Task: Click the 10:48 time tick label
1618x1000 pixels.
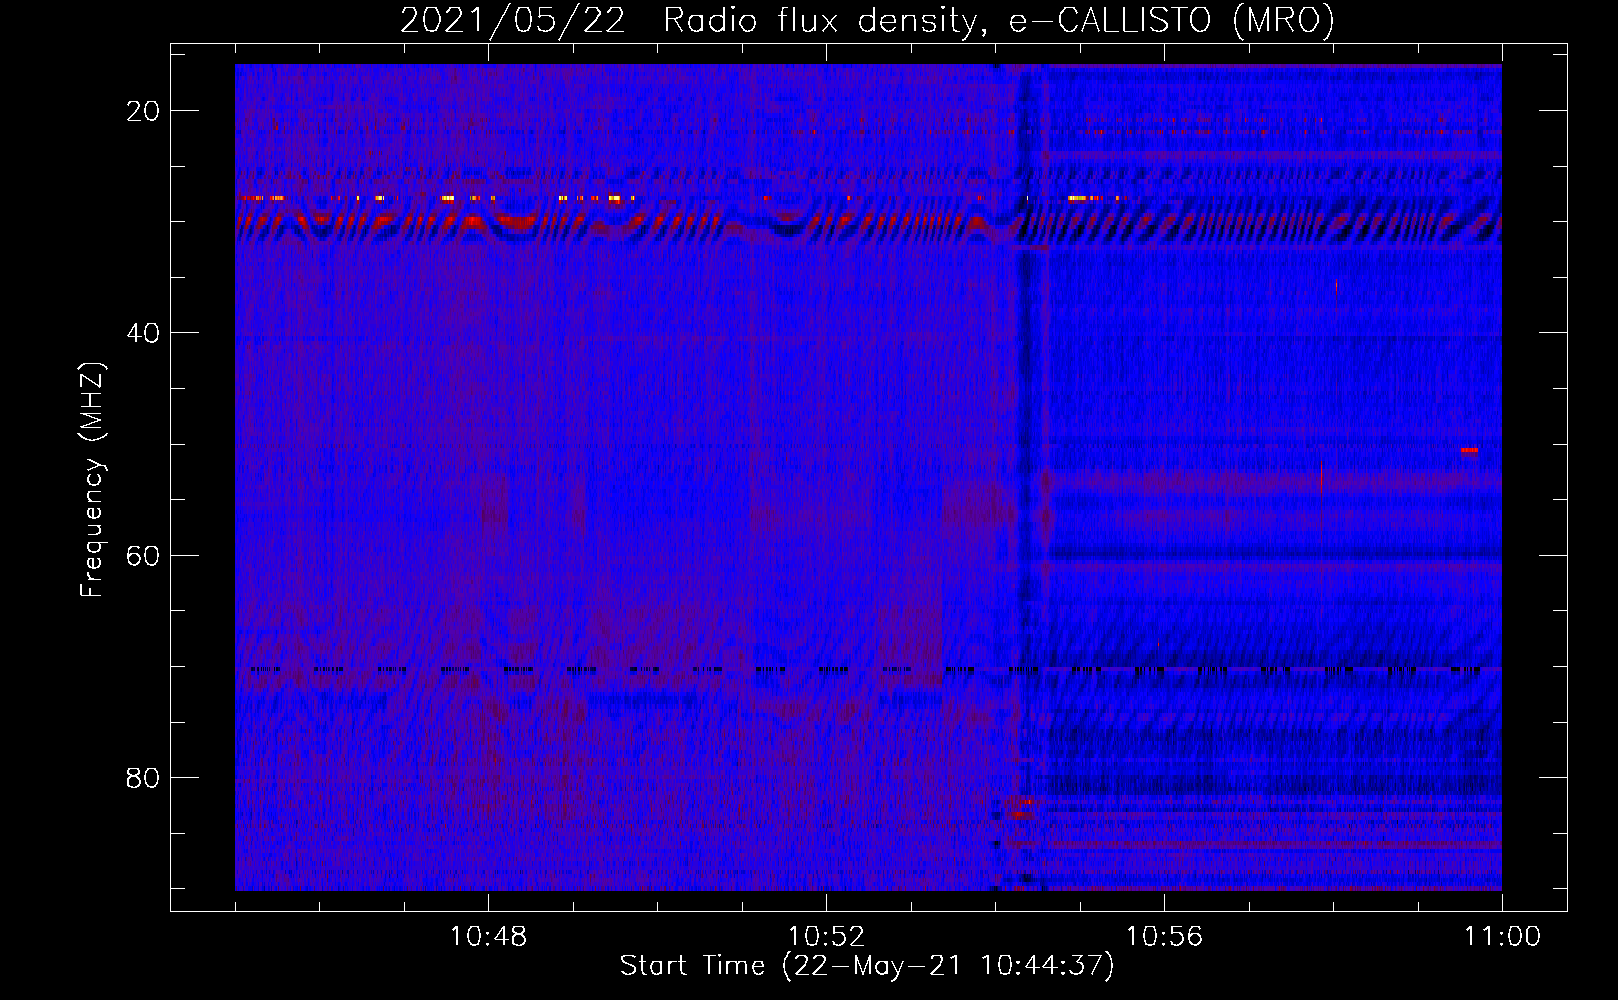Action: [x=488, y=937]
